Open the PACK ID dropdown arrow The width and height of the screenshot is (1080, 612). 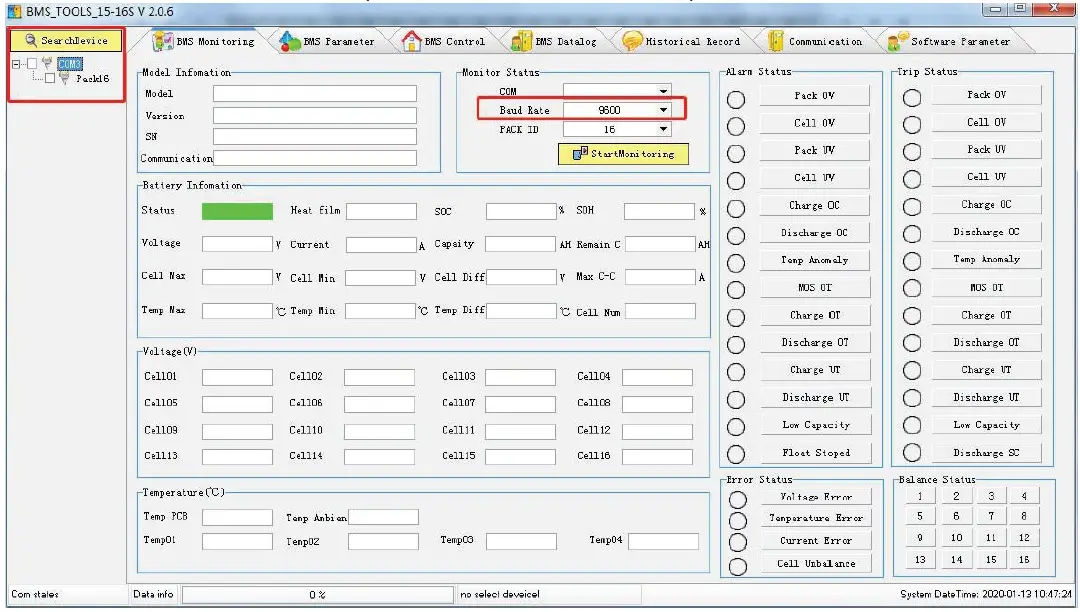pyautogui.click(x=663, y=129)
